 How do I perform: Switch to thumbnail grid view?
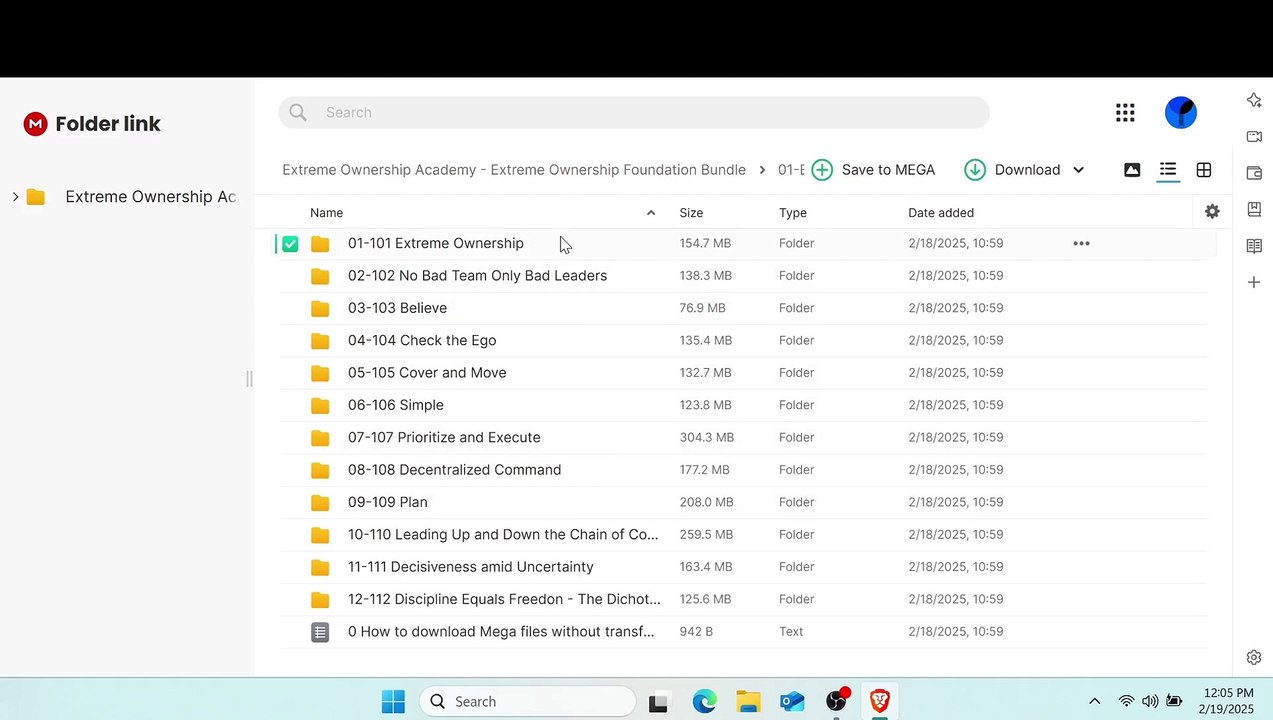(1204, 170)
